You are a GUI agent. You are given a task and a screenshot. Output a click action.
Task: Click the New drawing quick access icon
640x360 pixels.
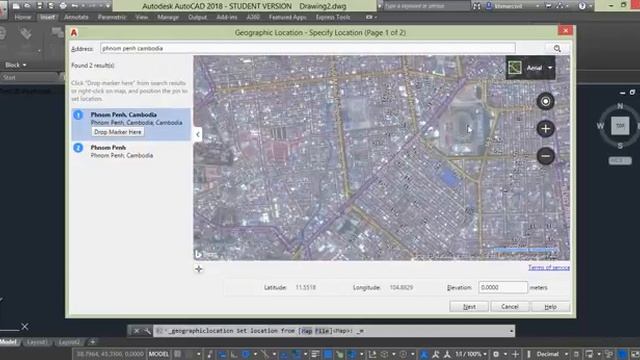16,6
